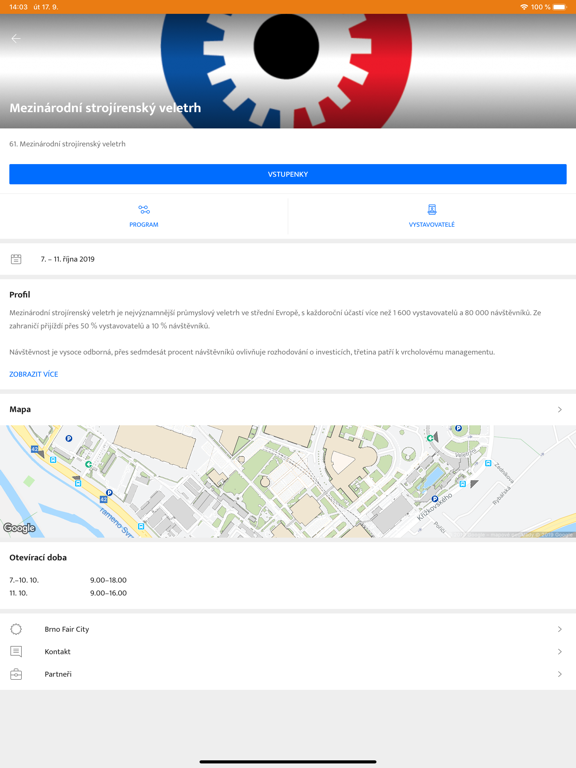Open the PROGRAM section icon

144,210
